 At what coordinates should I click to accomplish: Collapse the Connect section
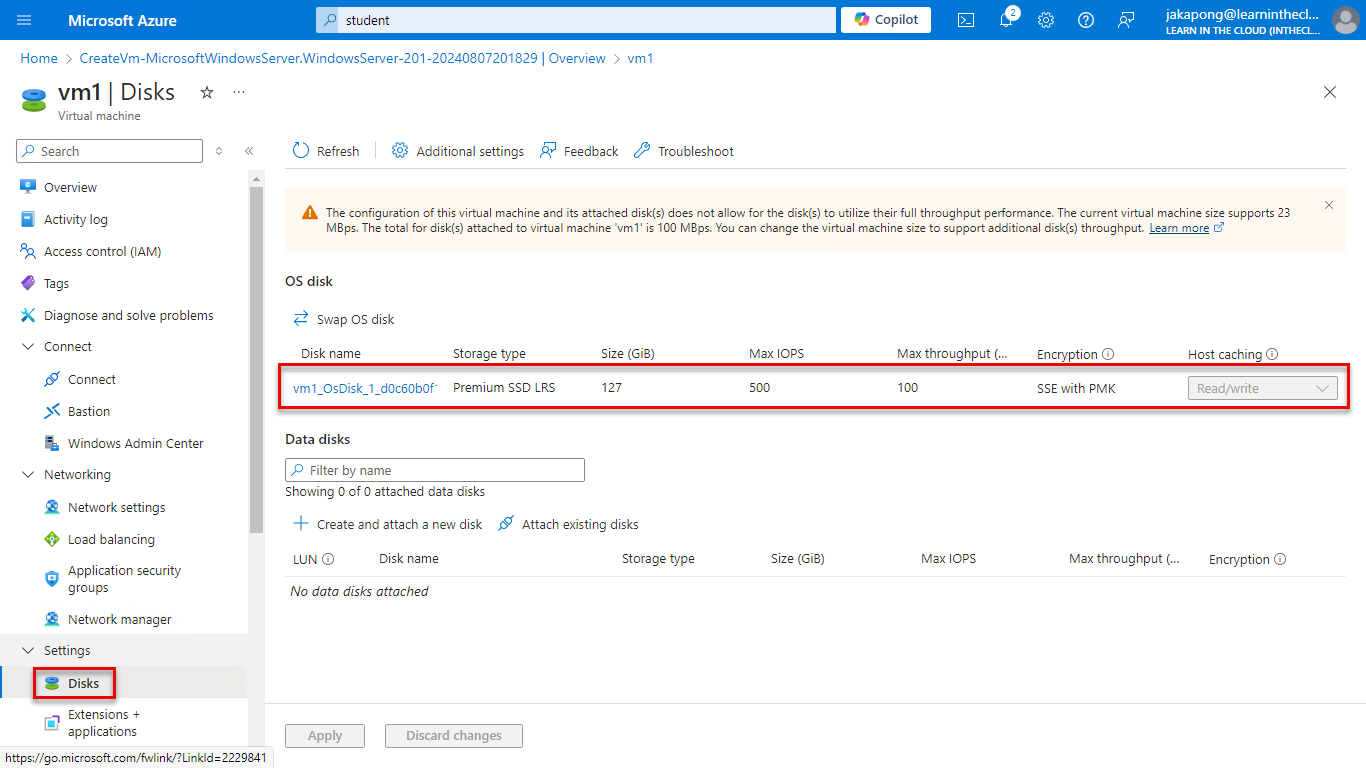click(28, 347)
